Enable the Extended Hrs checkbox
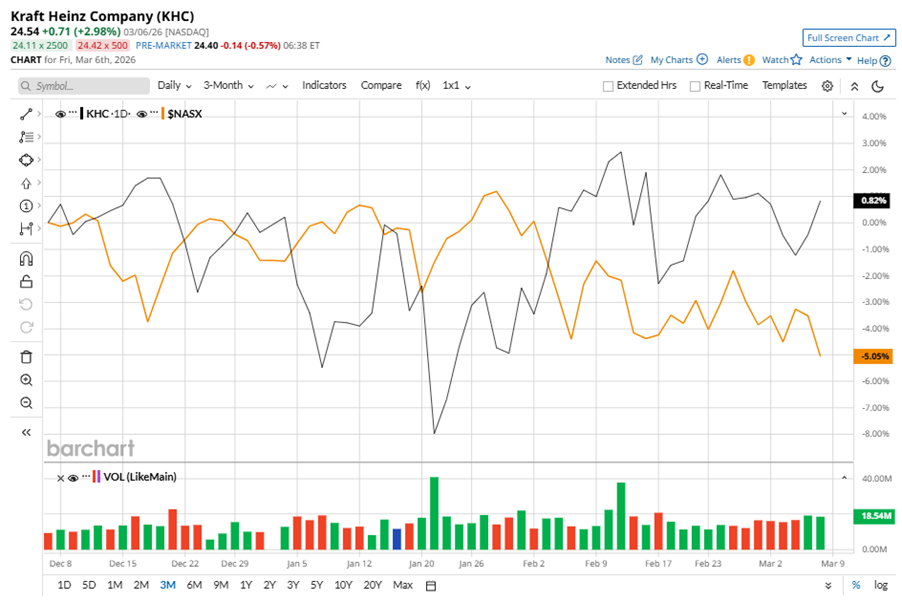Screen dimensions: 902x602 (608, 86)
